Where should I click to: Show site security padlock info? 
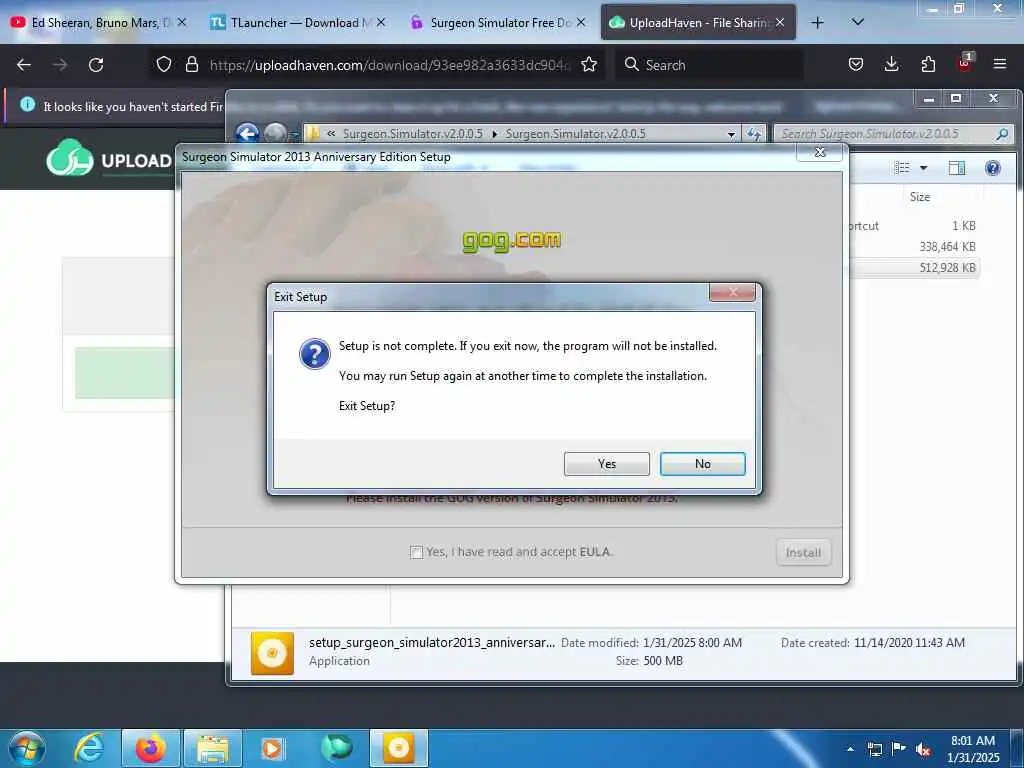[x=191, y=64]
